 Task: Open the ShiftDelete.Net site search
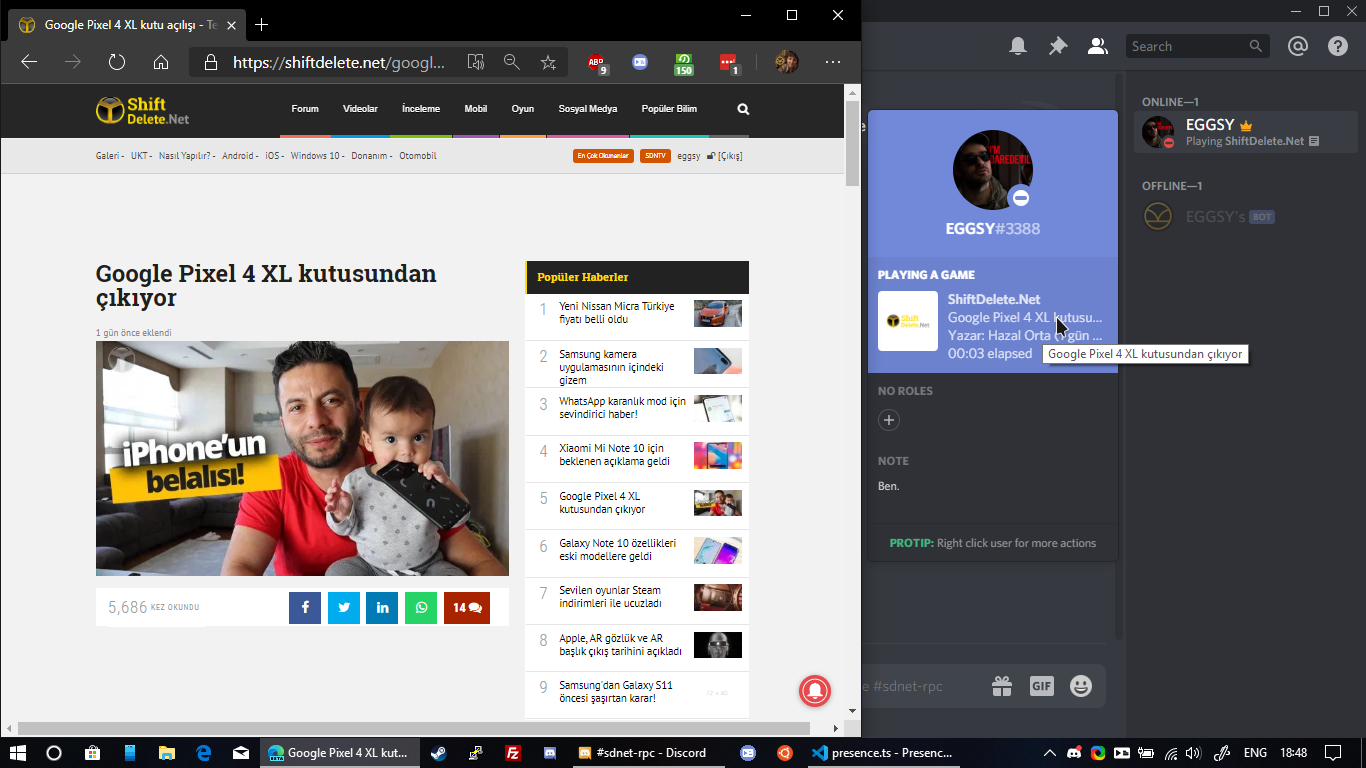(x=743, y=109)
